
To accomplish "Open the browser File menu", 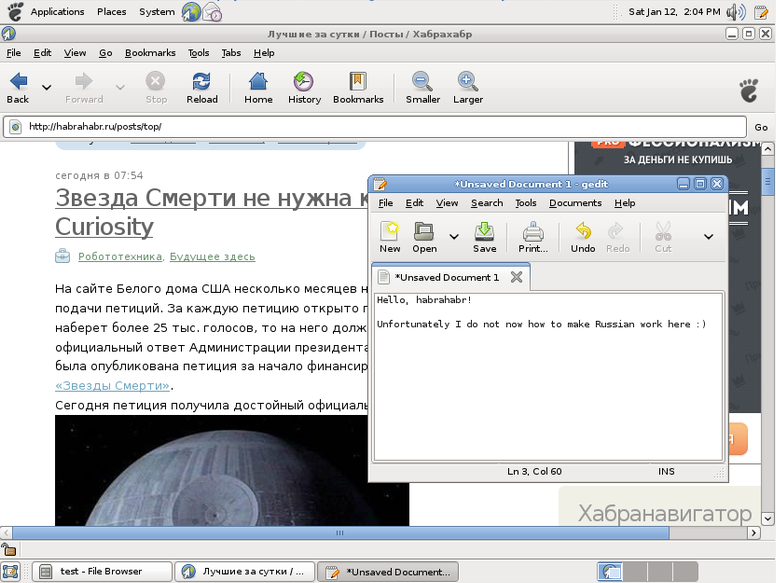I will [13, 53].
